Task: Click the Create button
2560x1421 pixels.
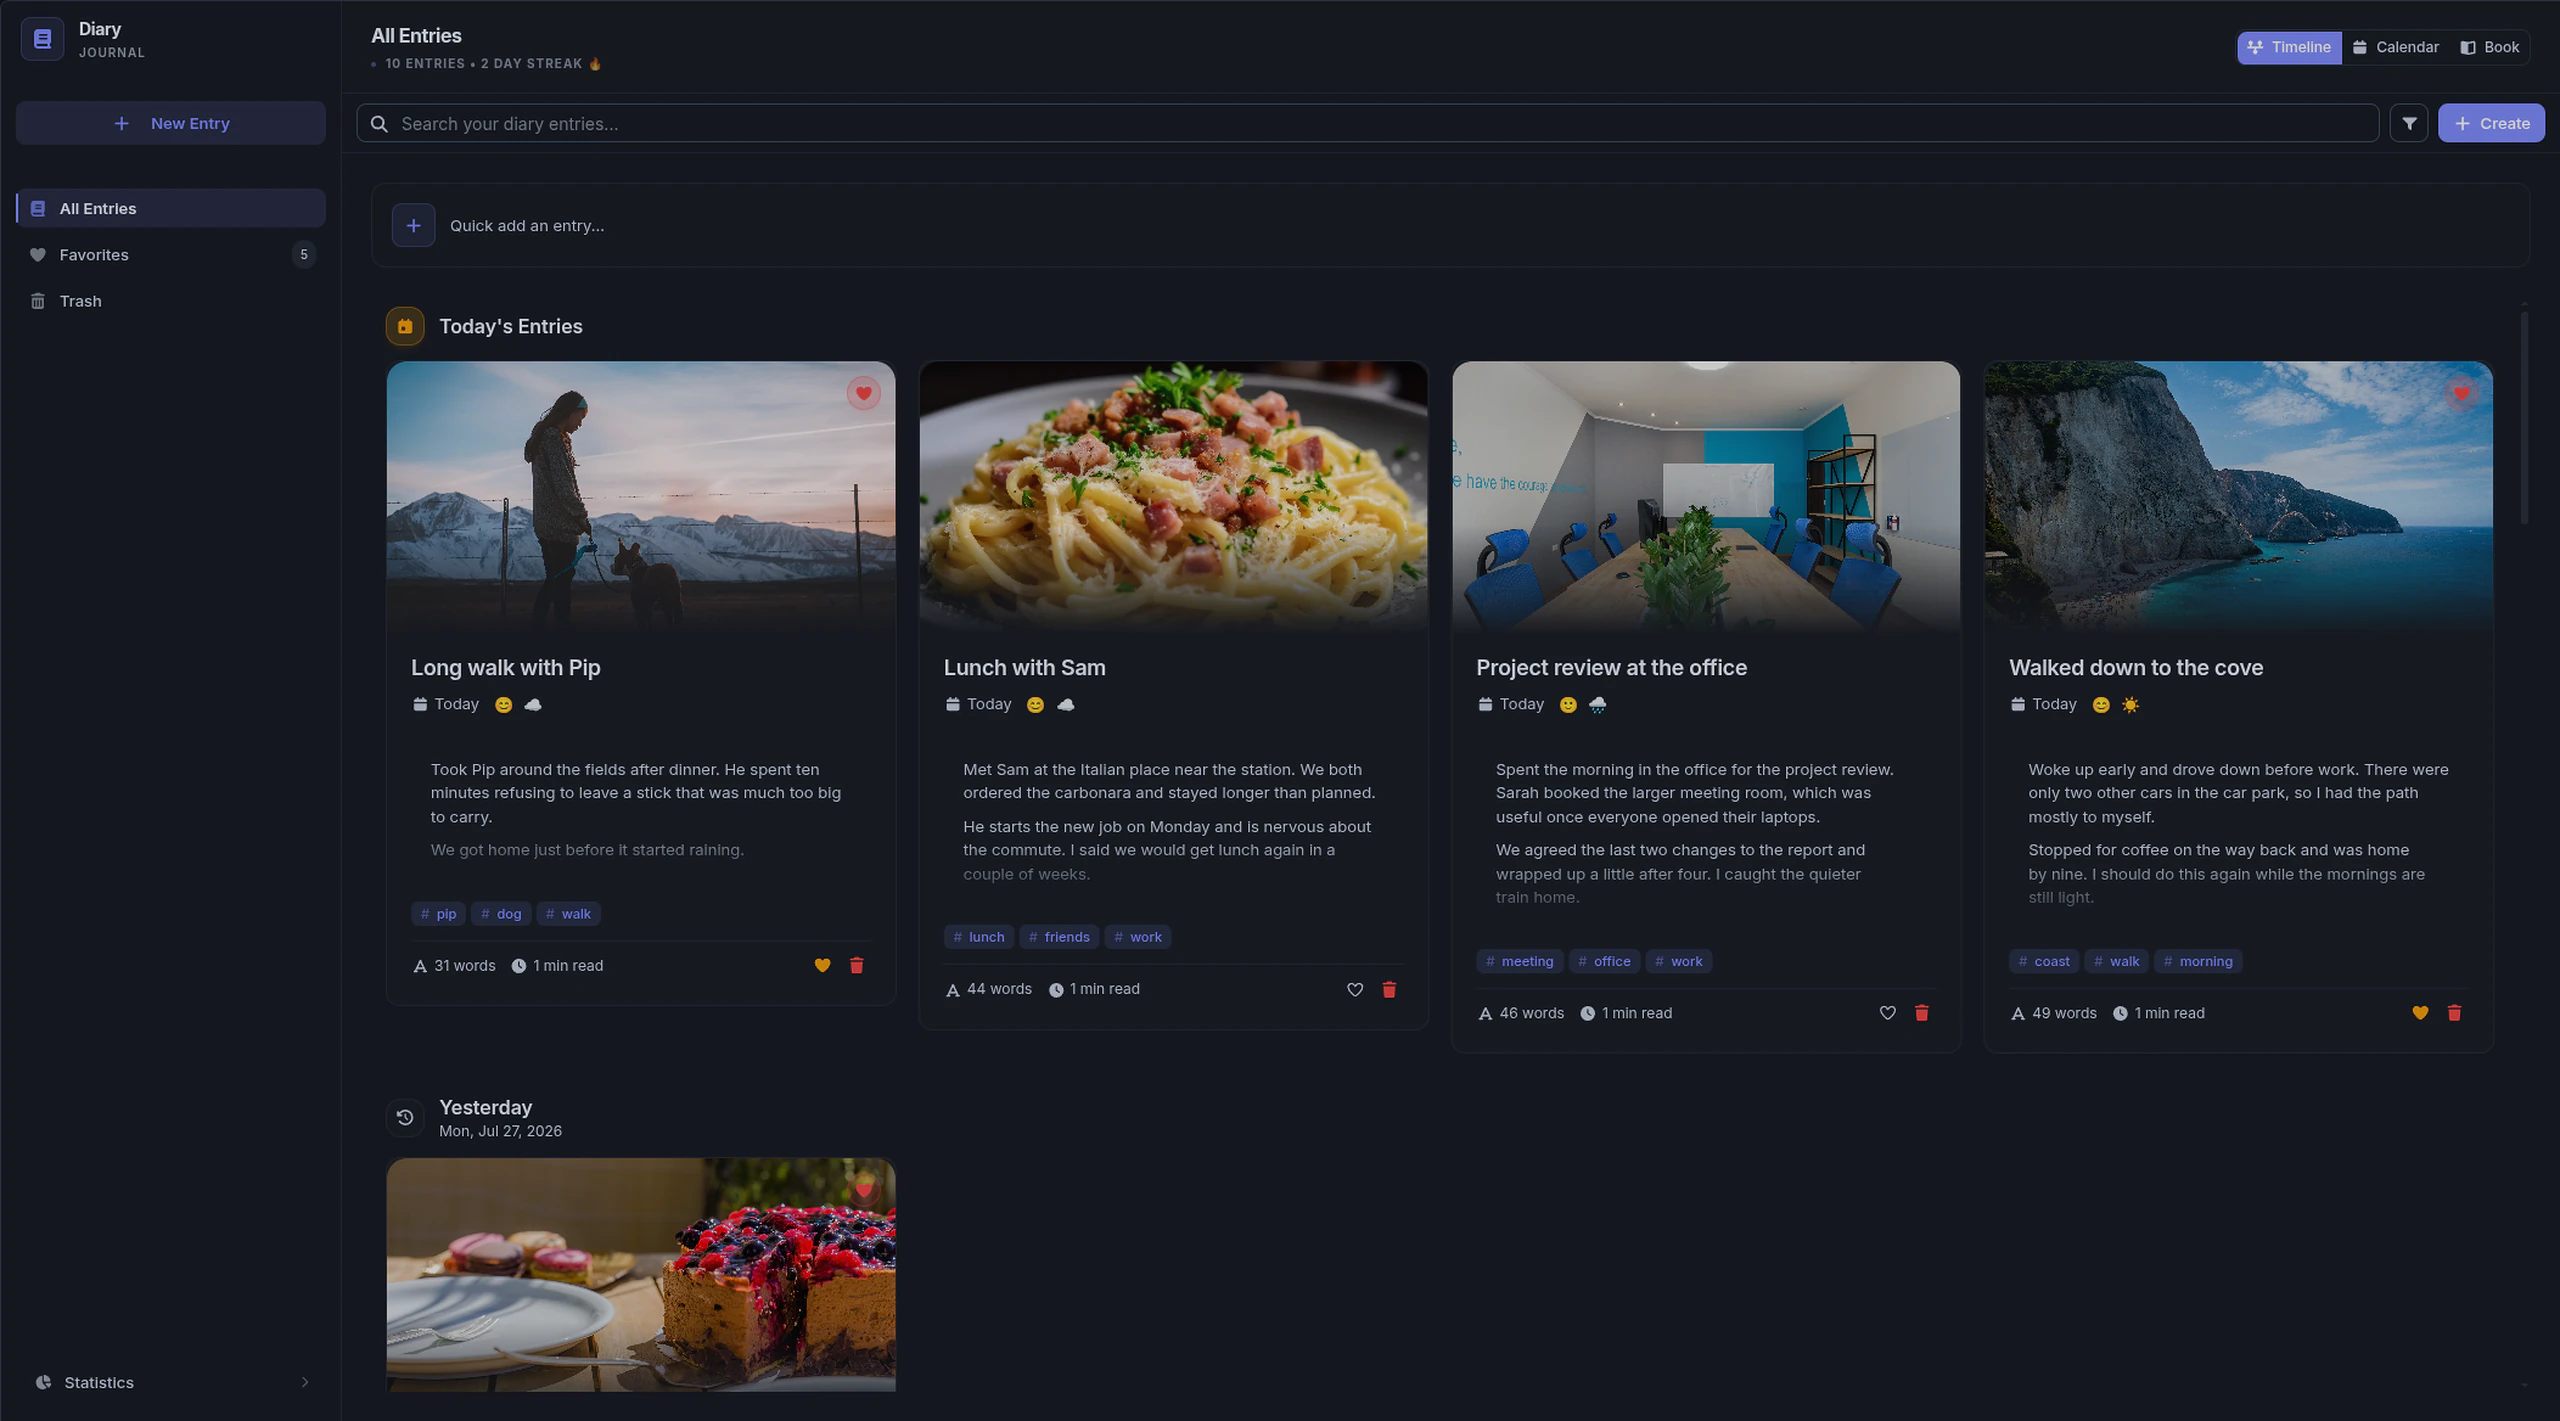Action: [x=2490, y=123]
